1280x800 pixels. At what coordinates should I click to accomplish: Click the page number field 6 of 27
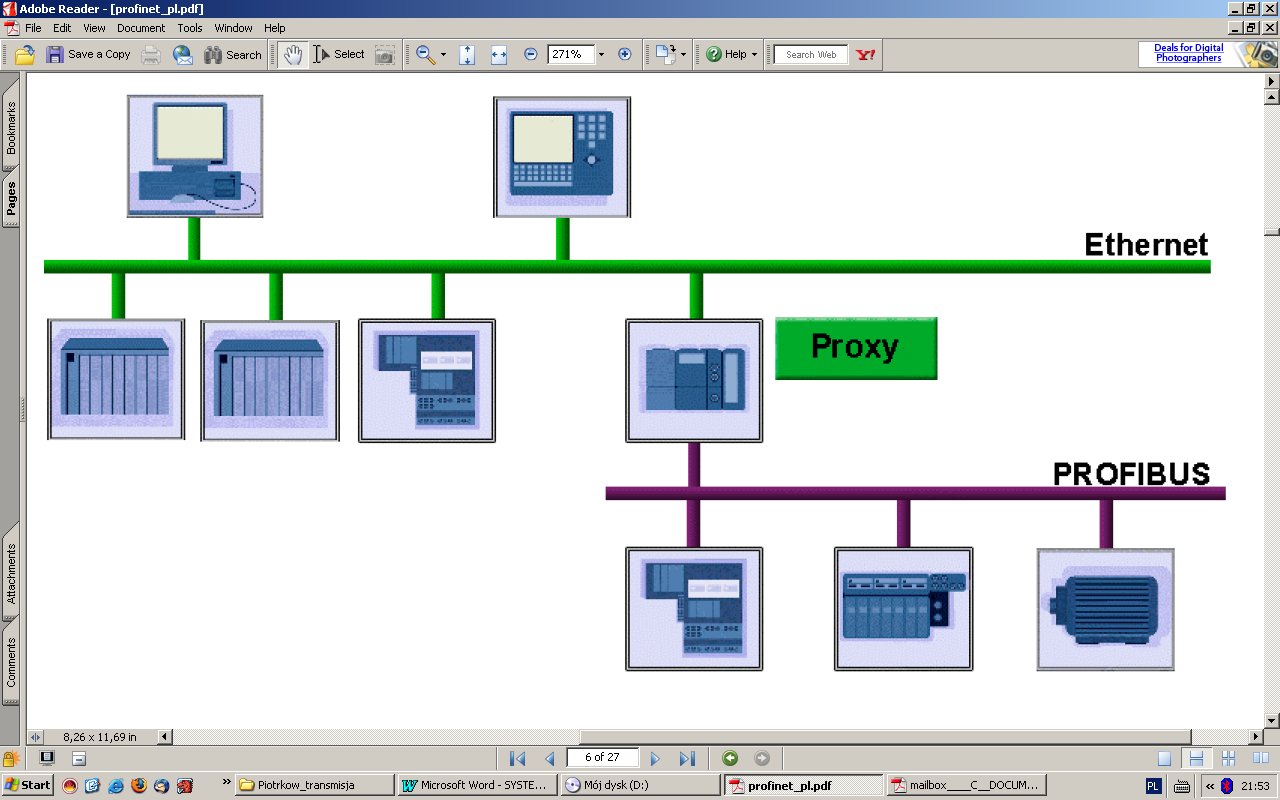pos(602,757)
